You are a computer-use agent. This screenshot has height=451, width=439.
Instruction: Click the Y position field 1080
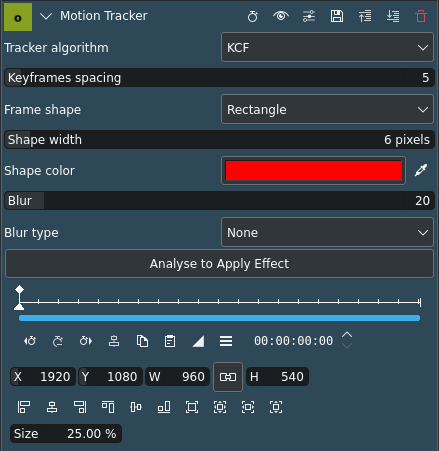pos(111,377)
